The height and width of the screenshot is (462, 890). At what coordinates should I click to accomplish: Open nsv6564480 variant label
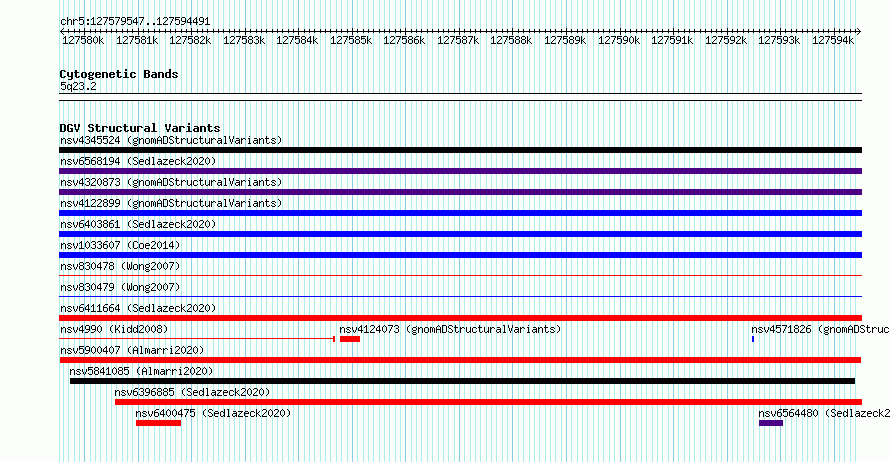tap(824, 413)
